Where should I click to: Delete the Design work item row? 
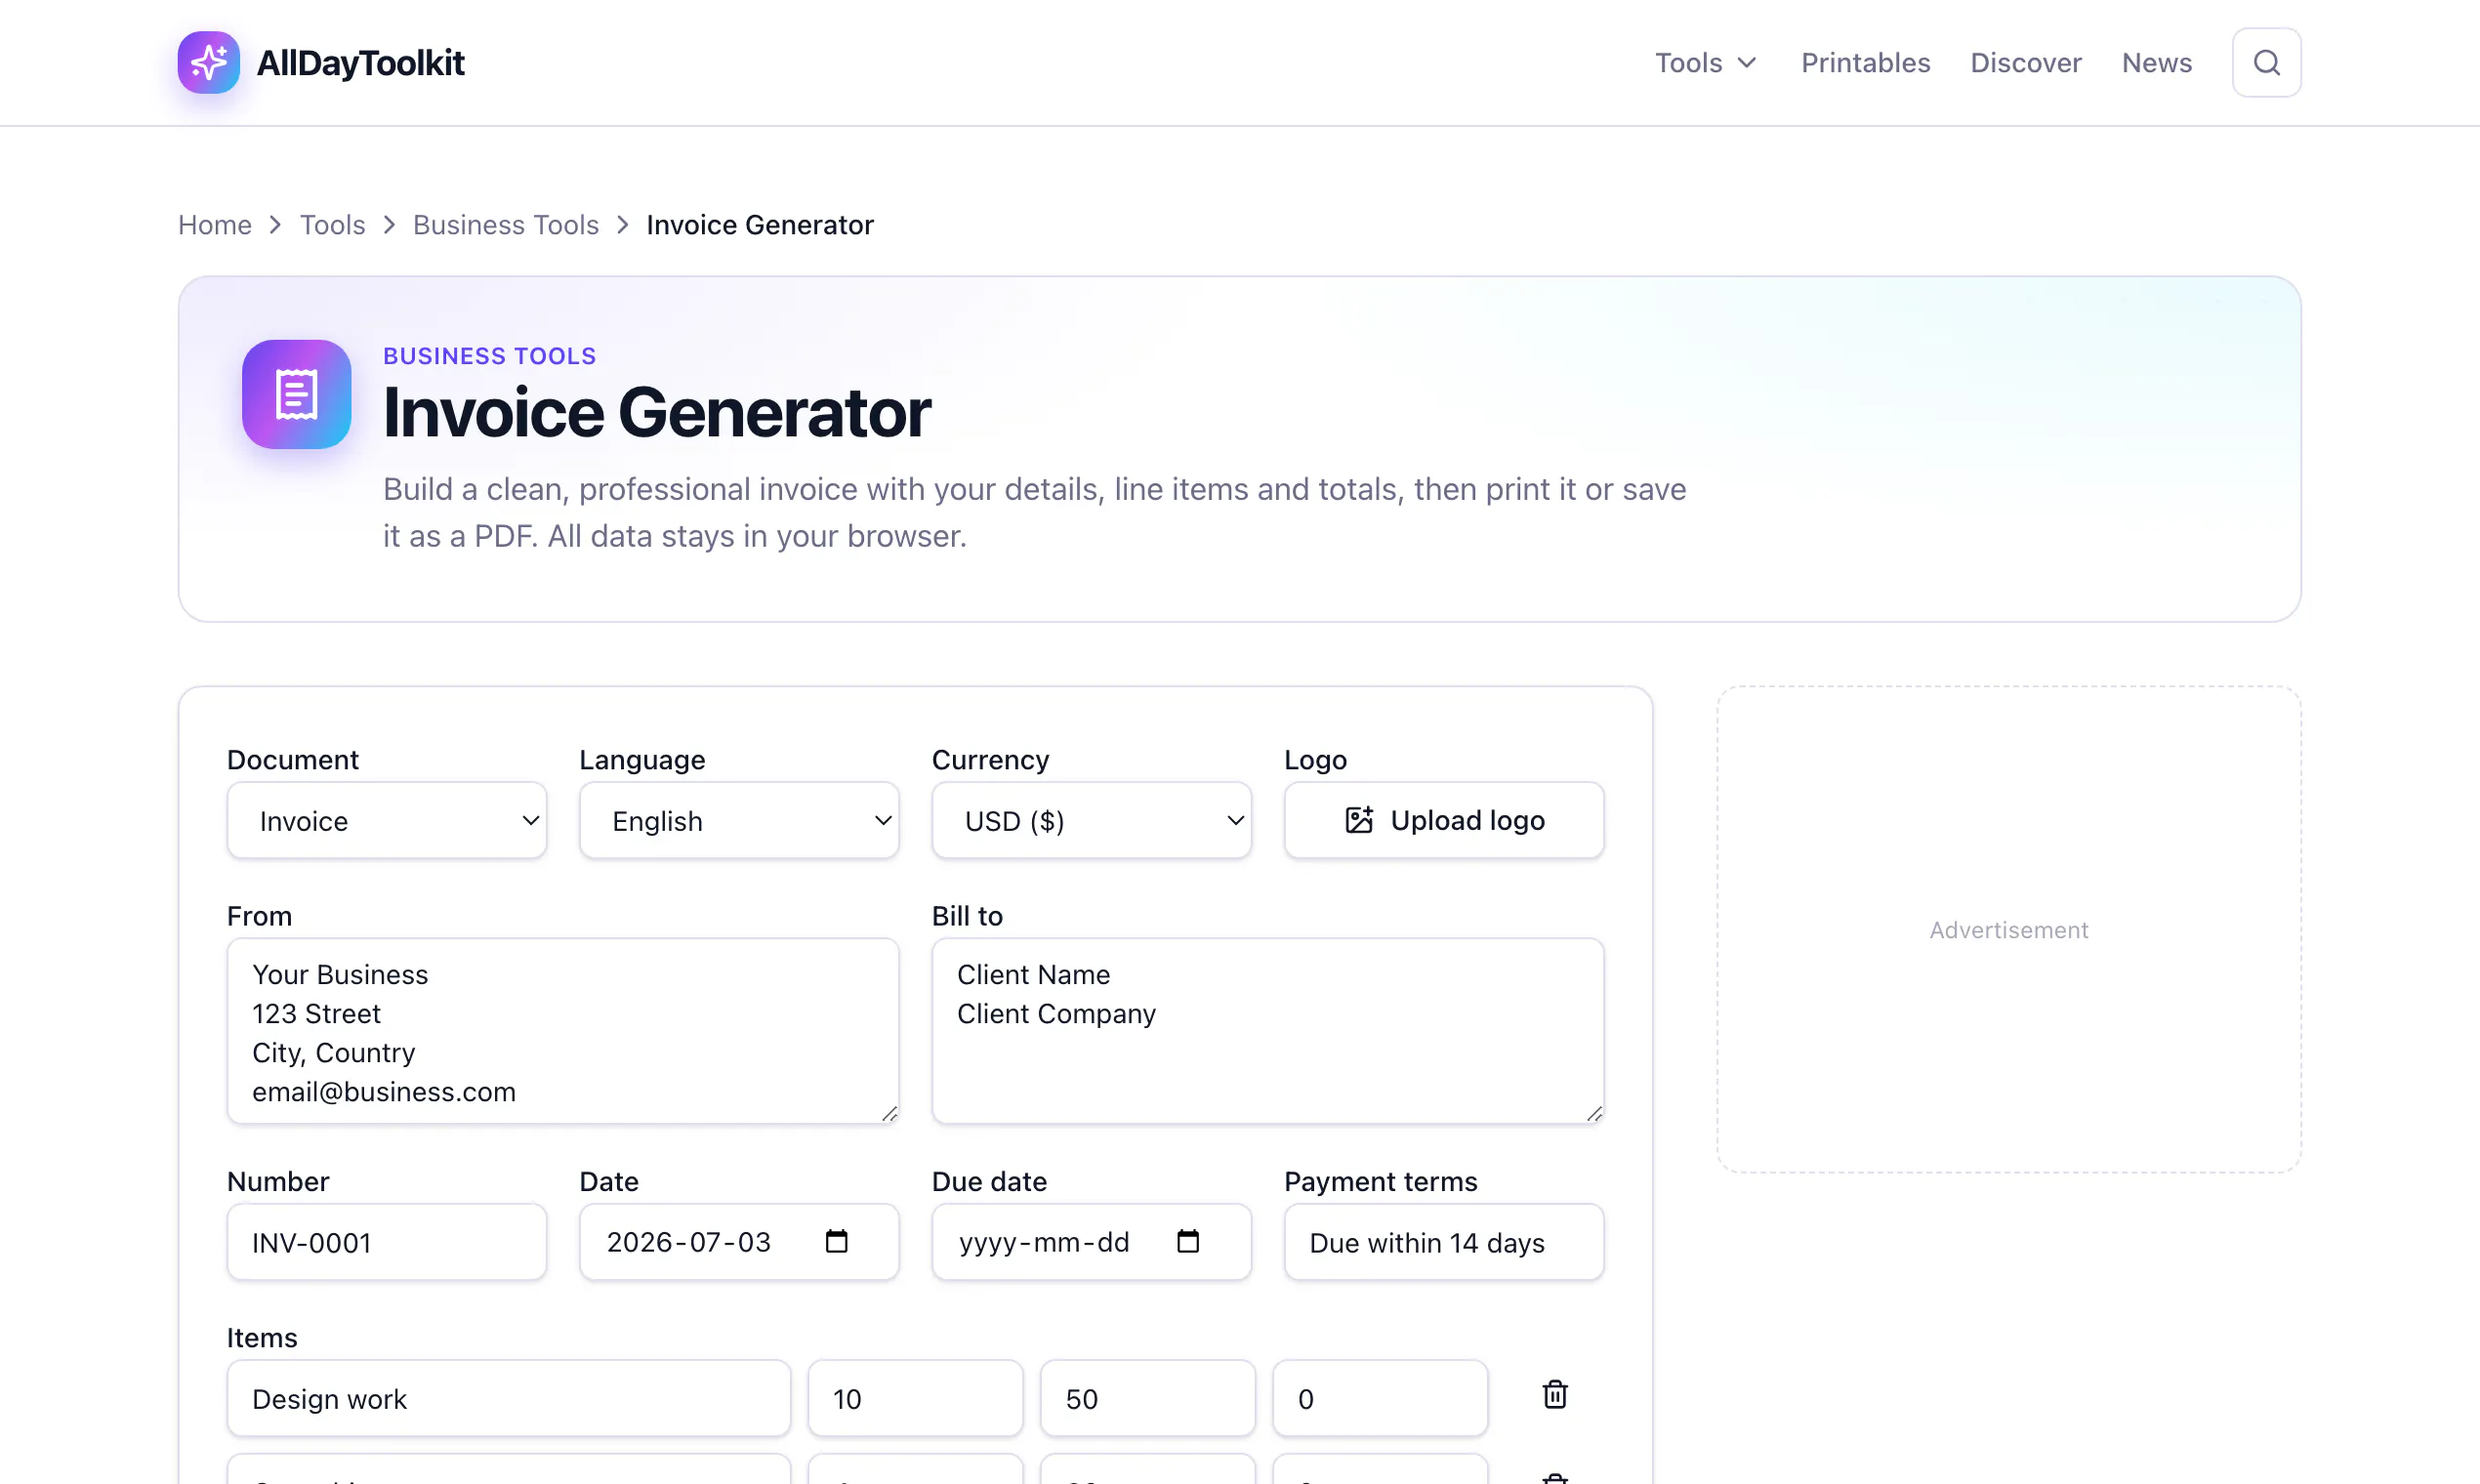coord(1554,1395)
